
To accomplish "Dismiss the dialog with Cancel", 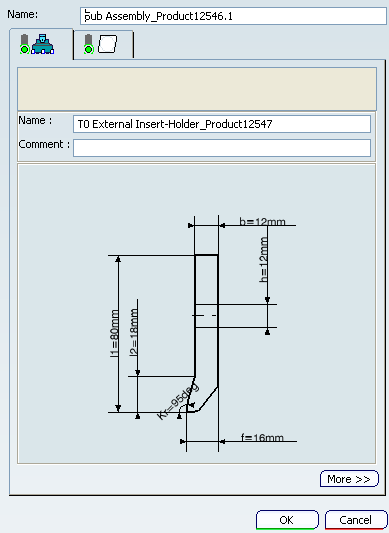I will tap(355, 520).
